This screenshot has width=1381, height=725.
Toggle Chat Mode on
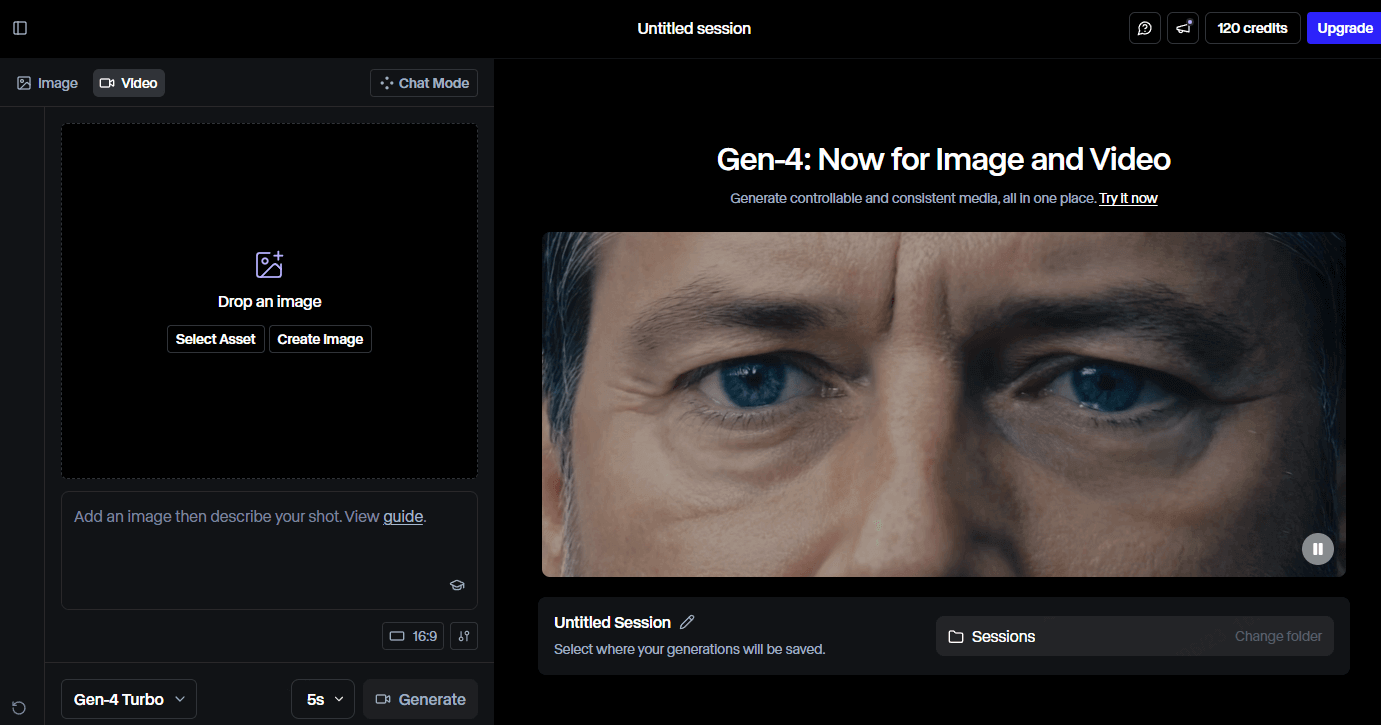pos(424,83)
